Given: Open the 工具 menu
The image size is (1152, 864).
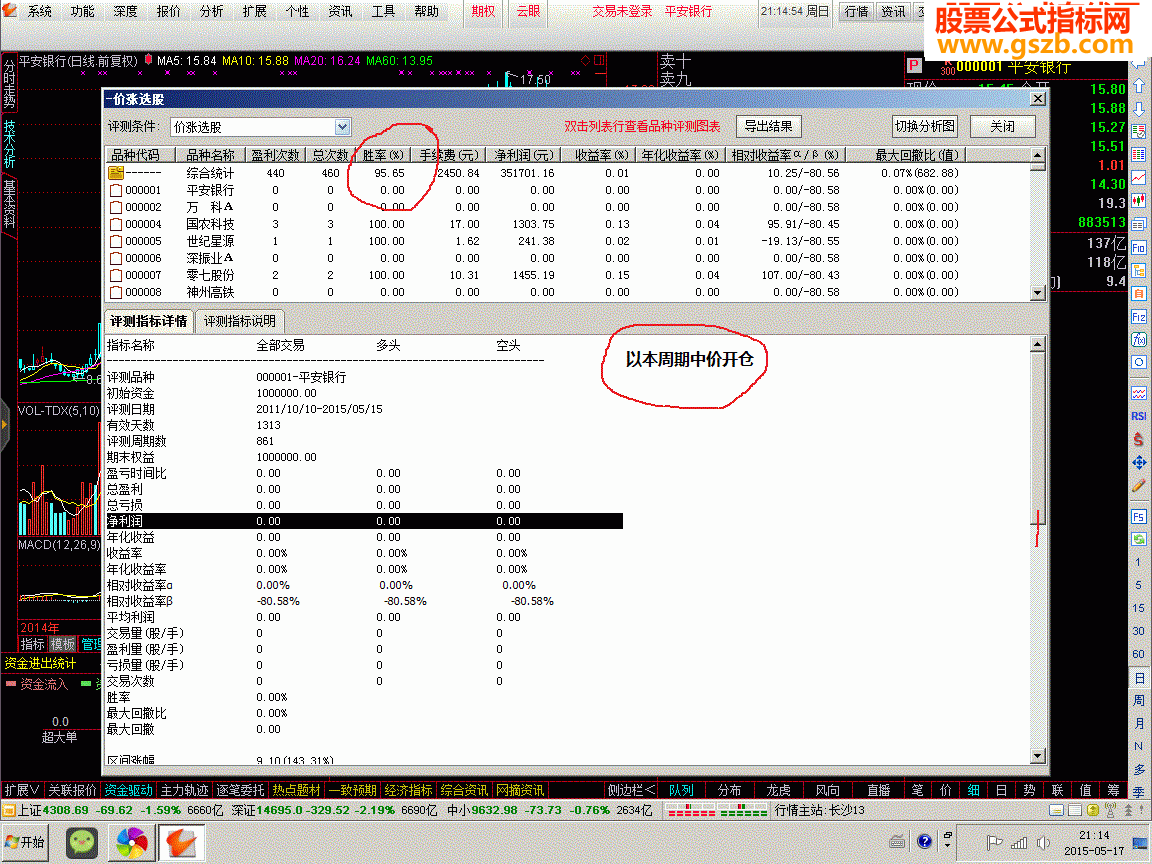Looking at the screenshot, I should (383, 11).
